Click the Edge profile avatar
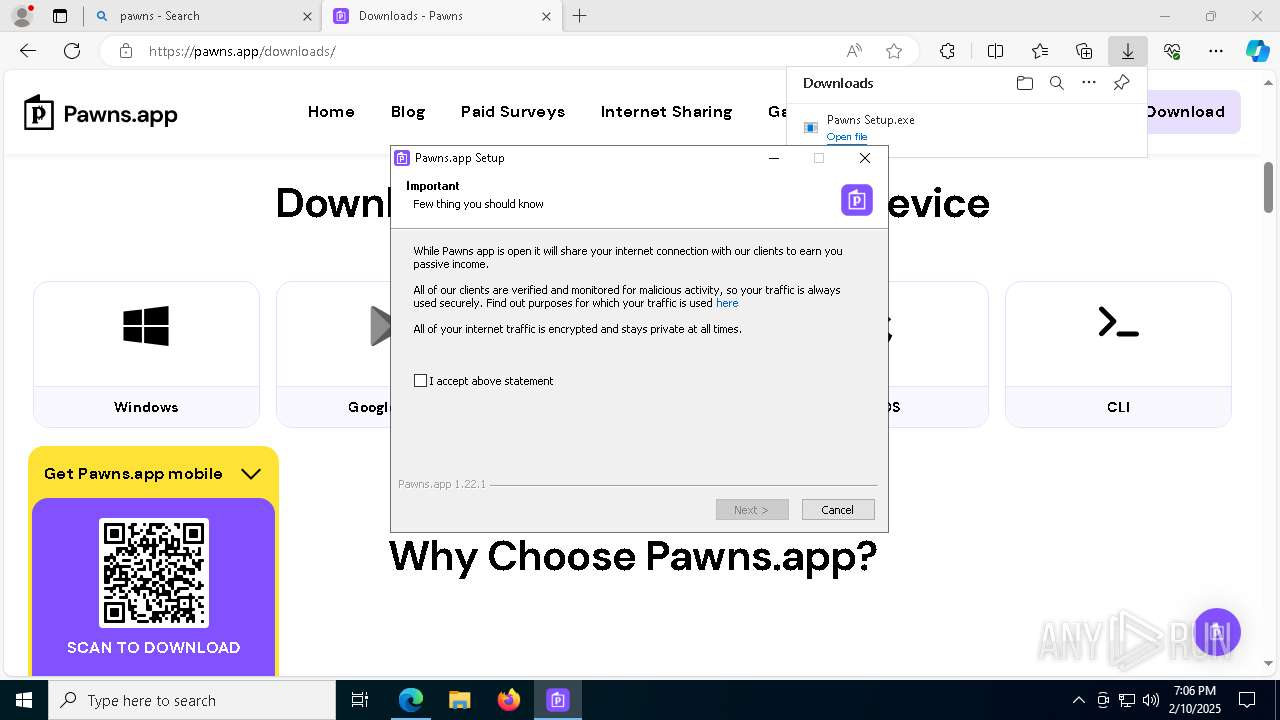 (x=22, y=16)
